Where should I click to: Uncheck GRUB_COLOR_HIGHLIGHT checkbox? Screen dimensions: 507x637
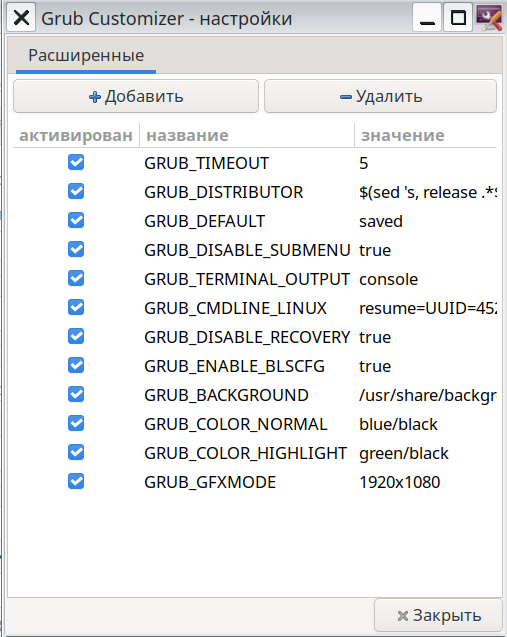pyautogui.click(x=76, y=453)
